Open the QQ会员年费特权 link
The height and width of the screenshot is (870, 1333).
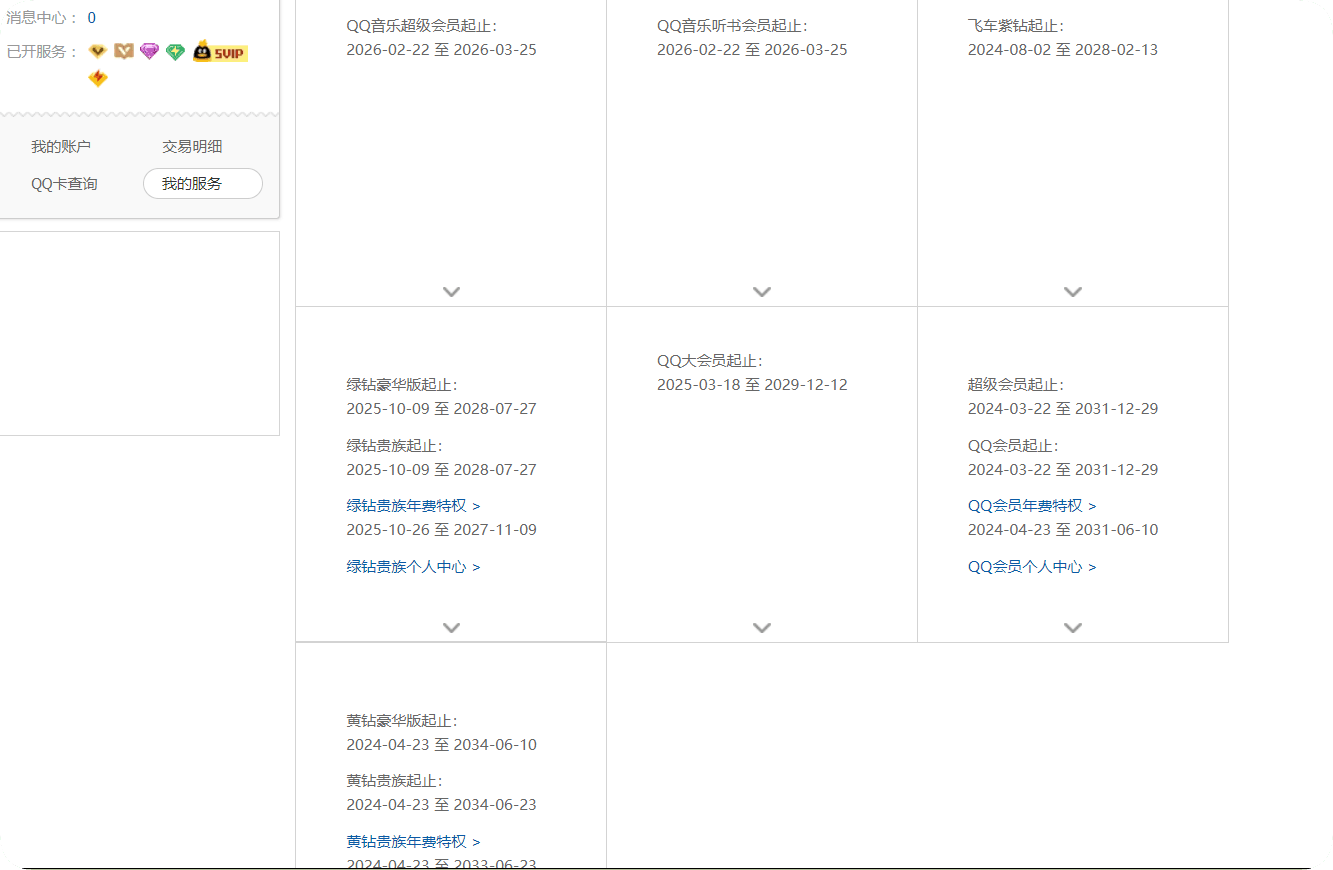1032,506
